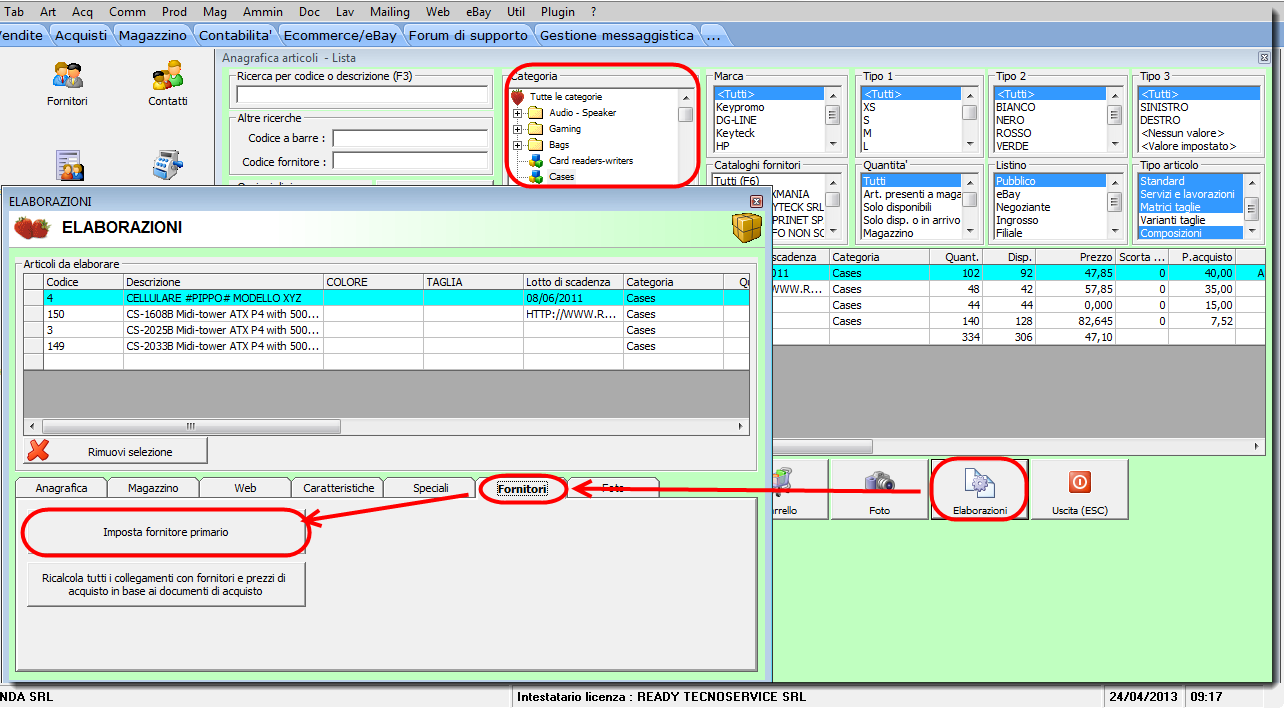
Task: Click the yellow boxes icon in Elaborazioni header
Action: [x=746, y=228]
